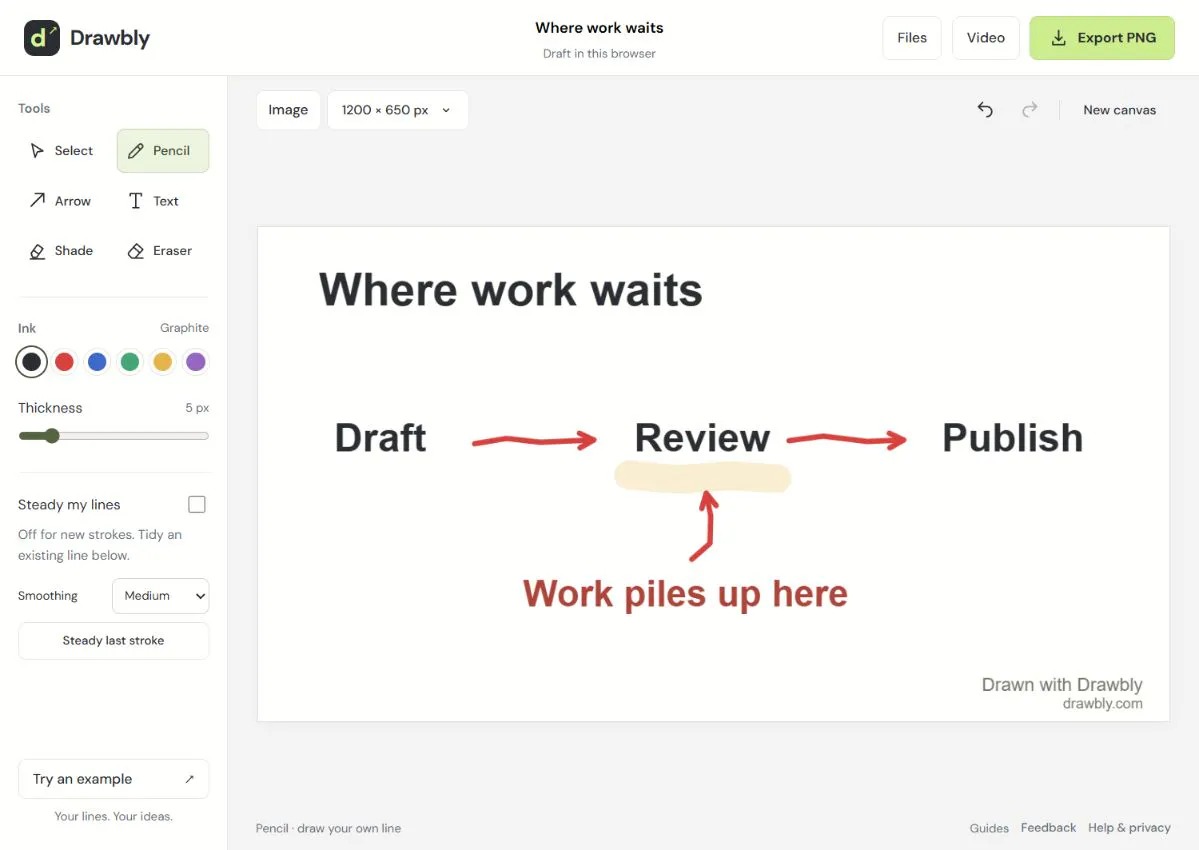Image resolution: width=1199 pixels, height=850 pixels.
Task: Start a New canvas
Action: coord(1119,110)
